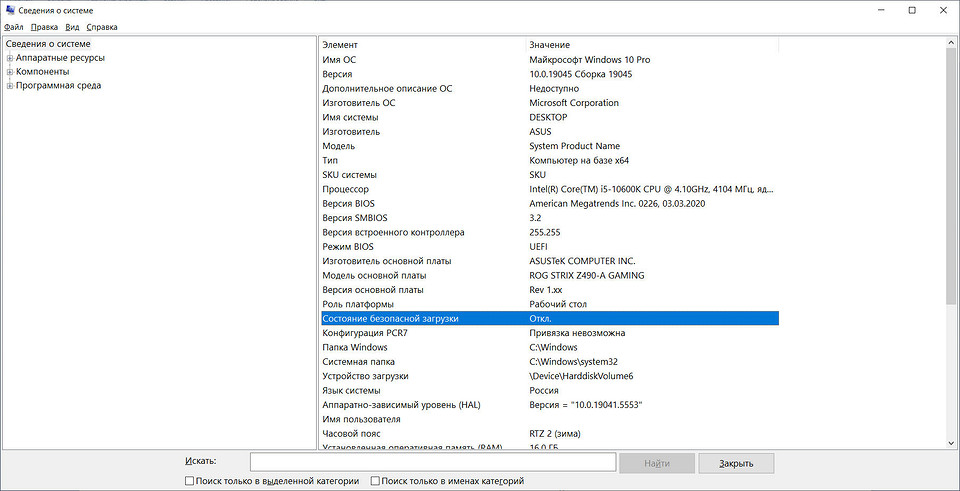Screen dimensions: 960x491
Task: Open the Справка menu
Action: click(101, 27)
